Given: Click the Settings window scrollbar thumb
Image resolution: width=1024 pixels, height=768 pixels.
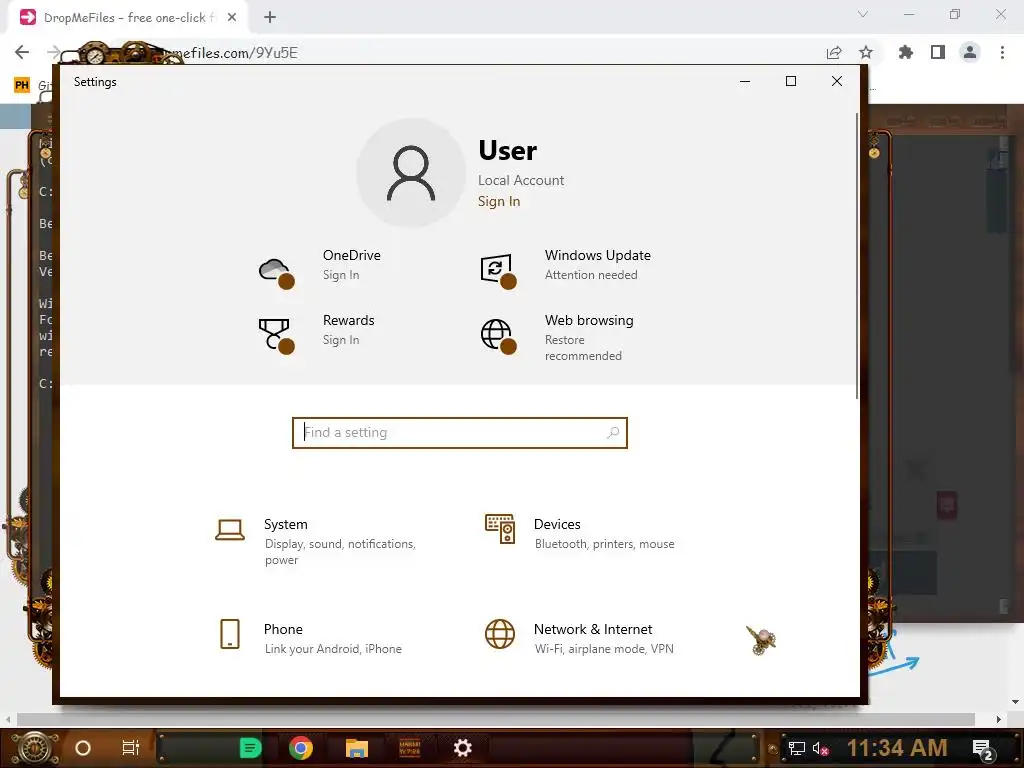Looking at the screenshot, I should tap(856, 255).
